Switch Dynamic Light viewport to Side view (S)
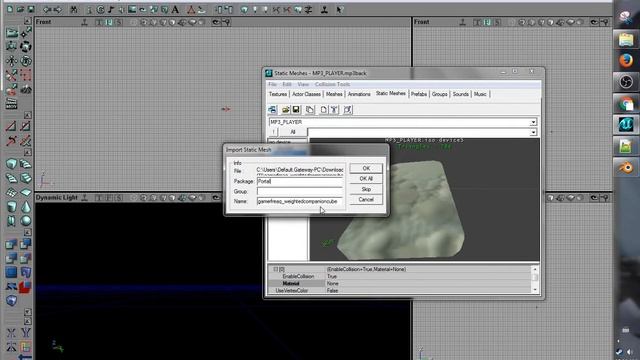This screenshot has height=360, width=640. (x=118, y=198)
